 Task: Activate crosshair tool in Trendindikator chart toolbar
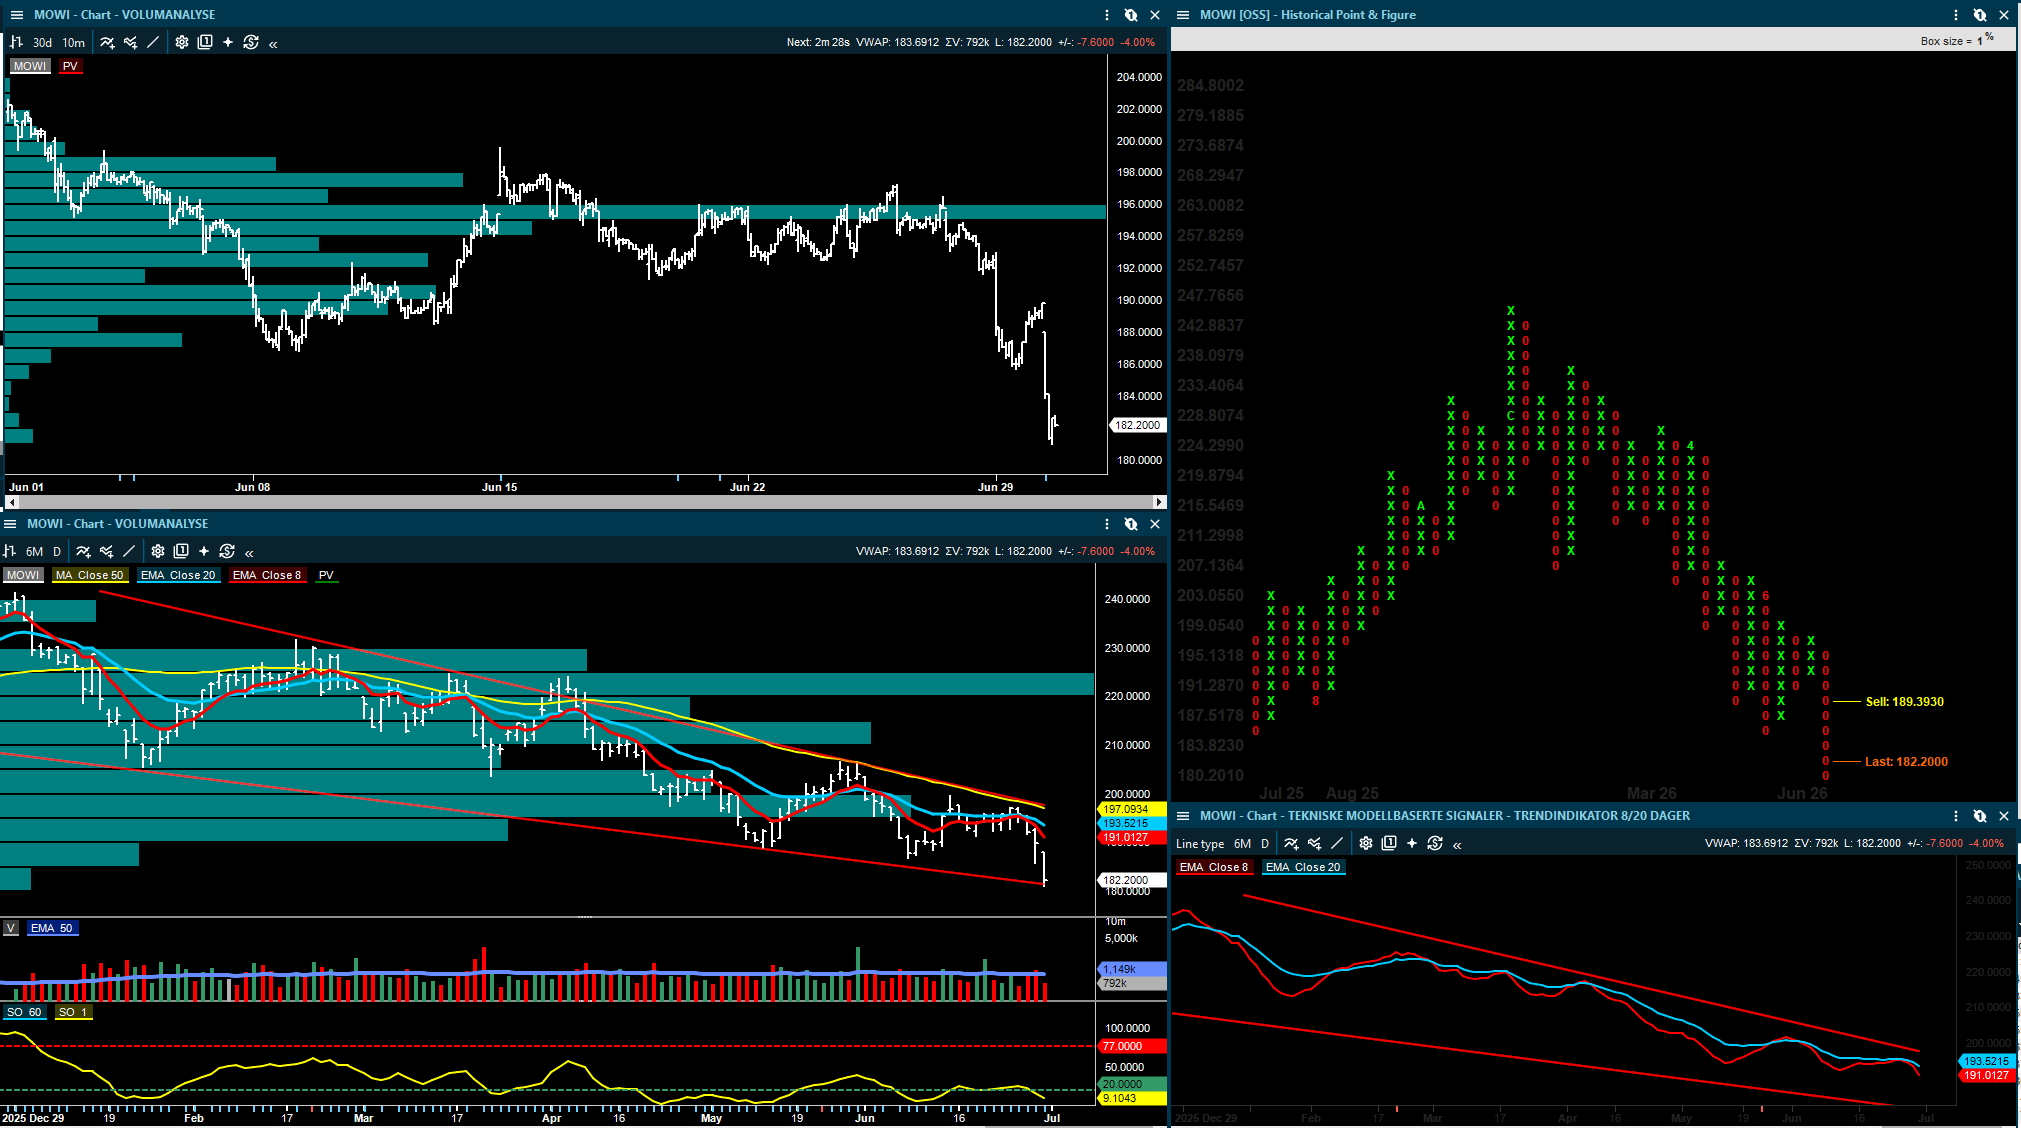(1412, 843)
